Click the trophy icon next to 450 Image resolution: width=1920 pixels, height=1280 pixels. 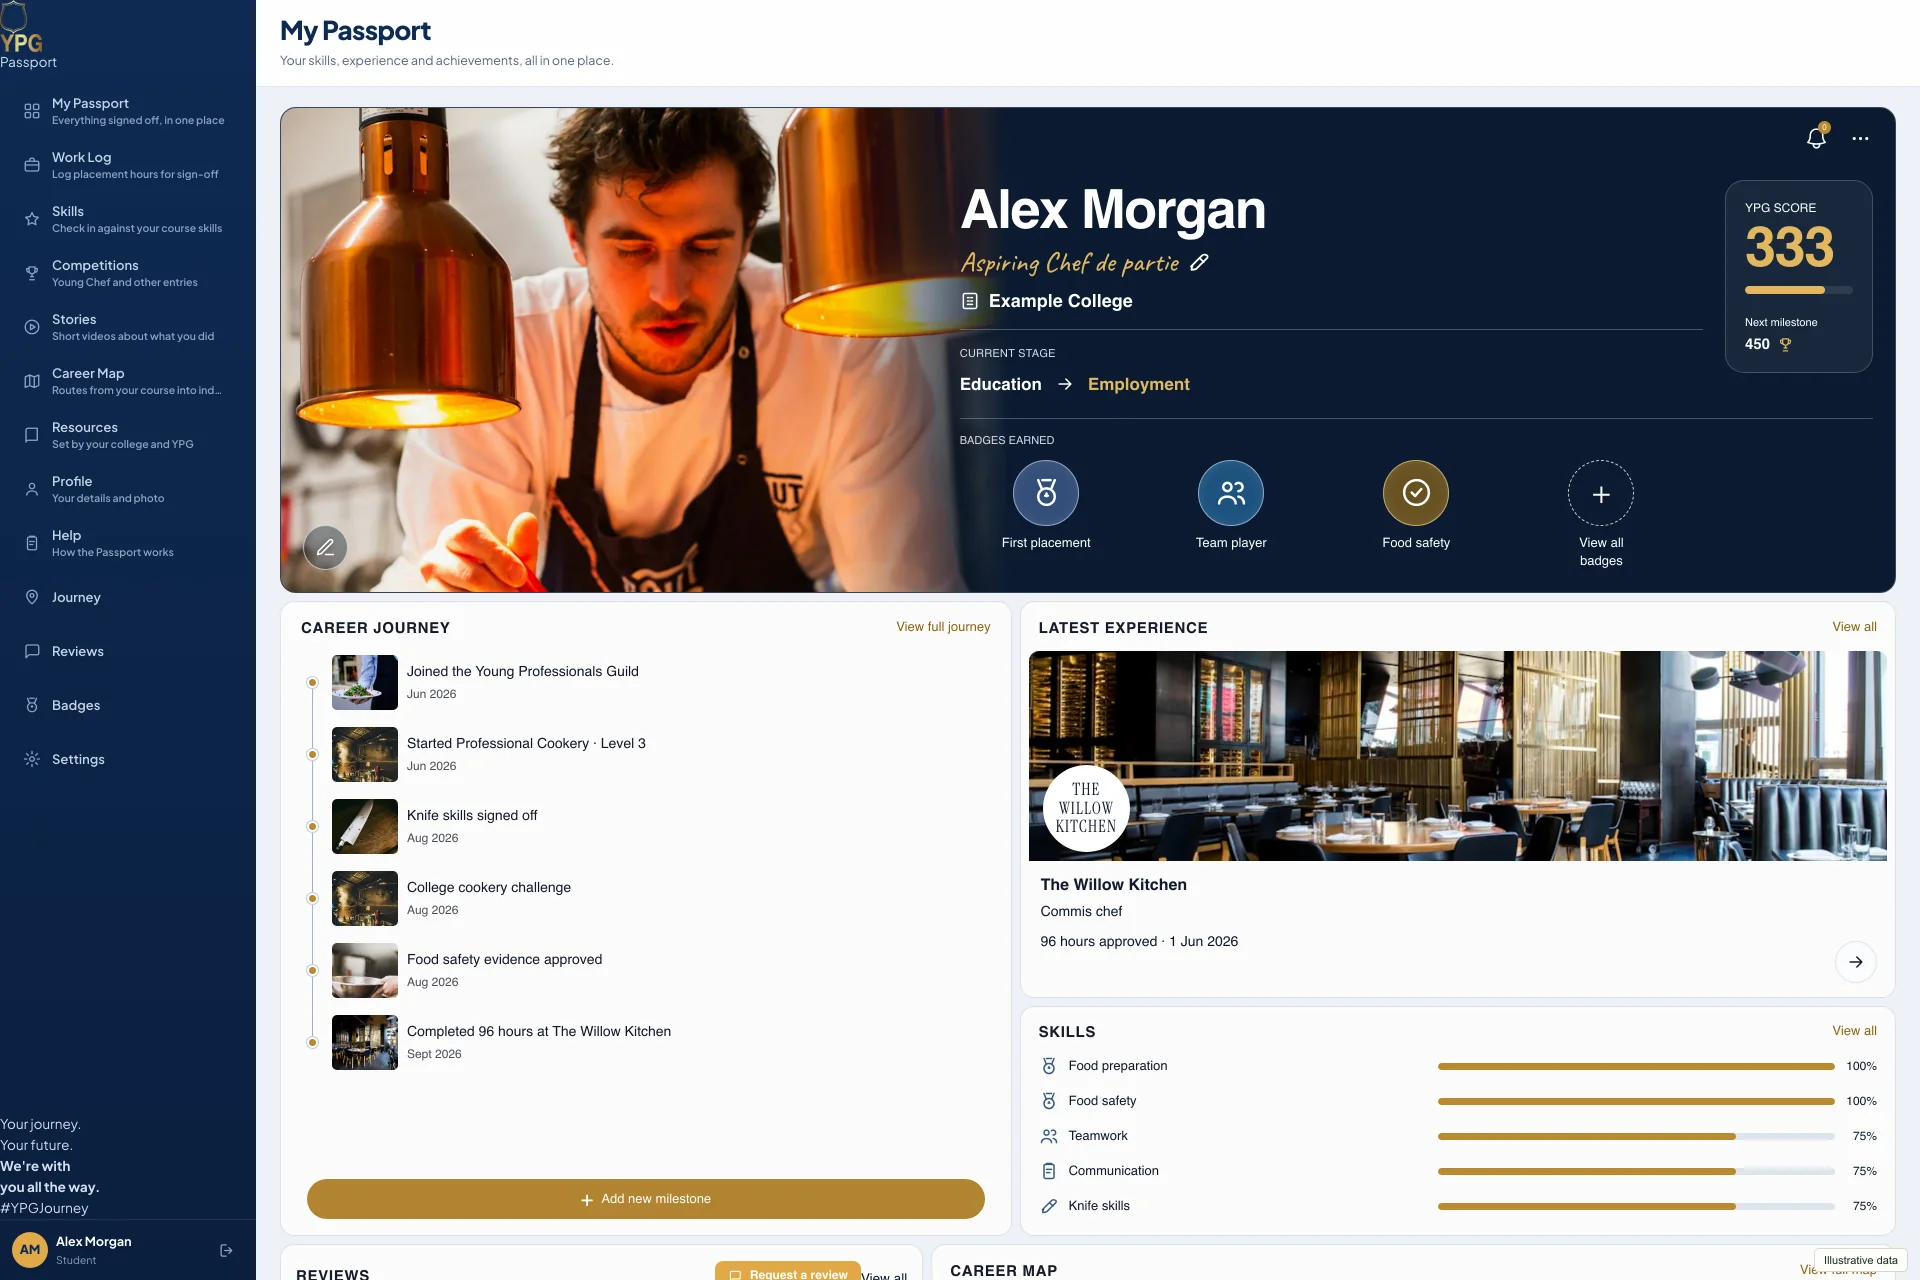[1785, 344]
